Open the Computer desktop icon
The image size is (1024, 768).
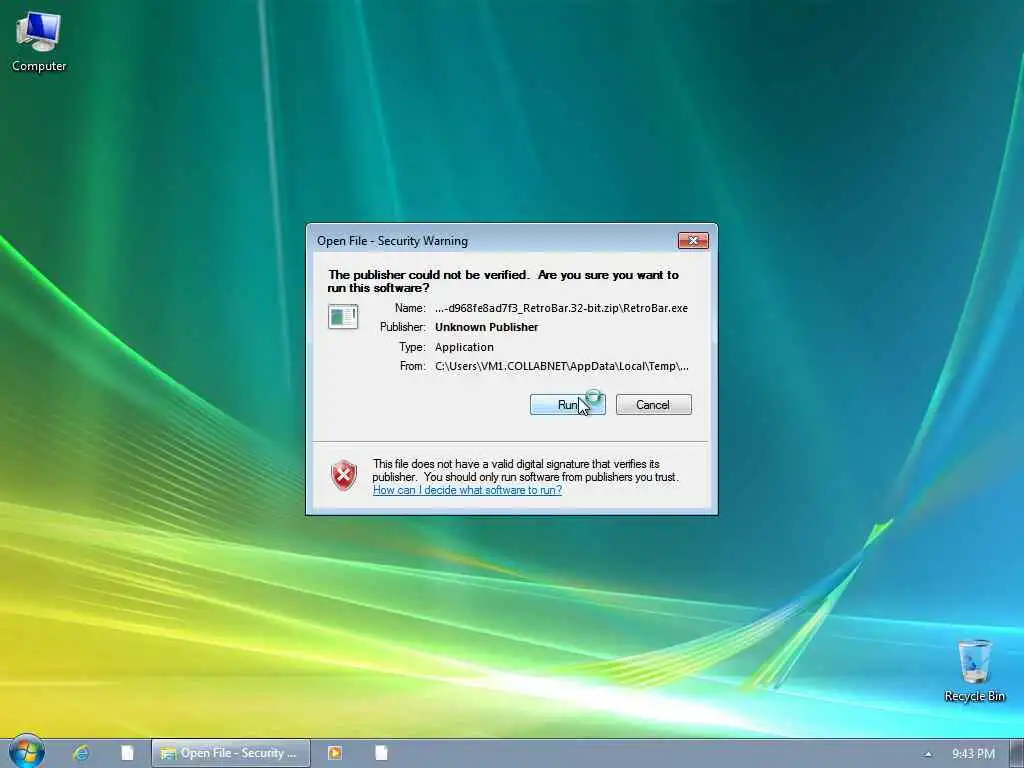pos(39,42)
